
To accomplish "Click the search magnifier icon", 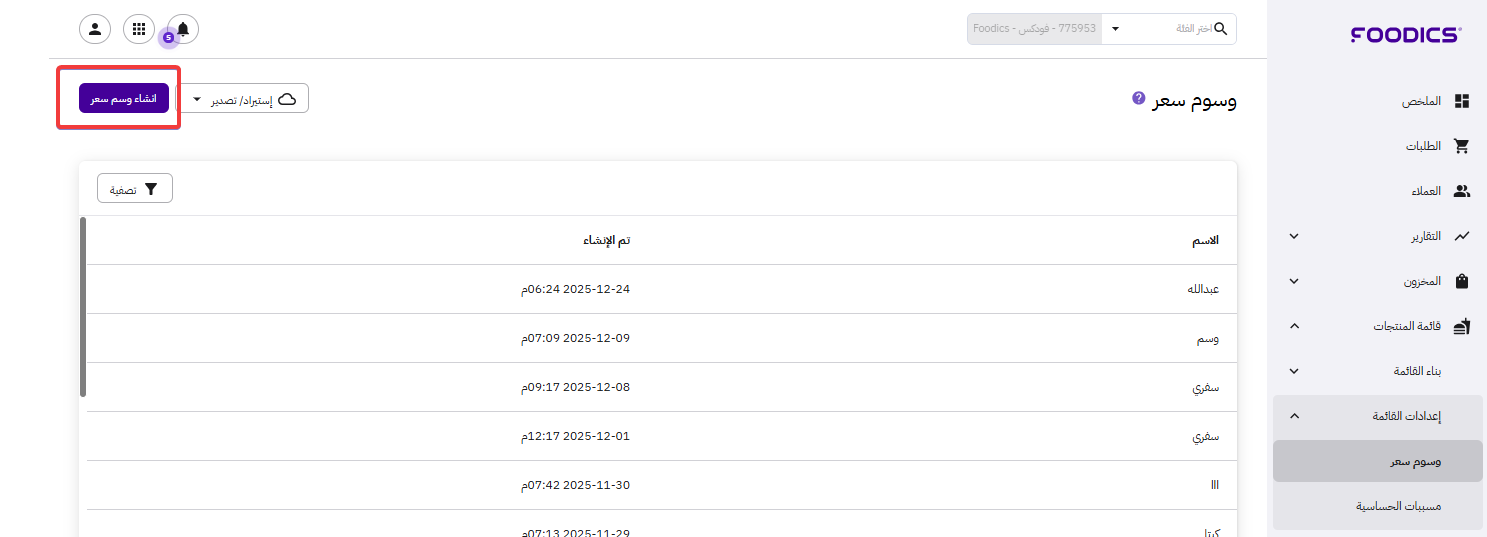I will pos(1220,29).
